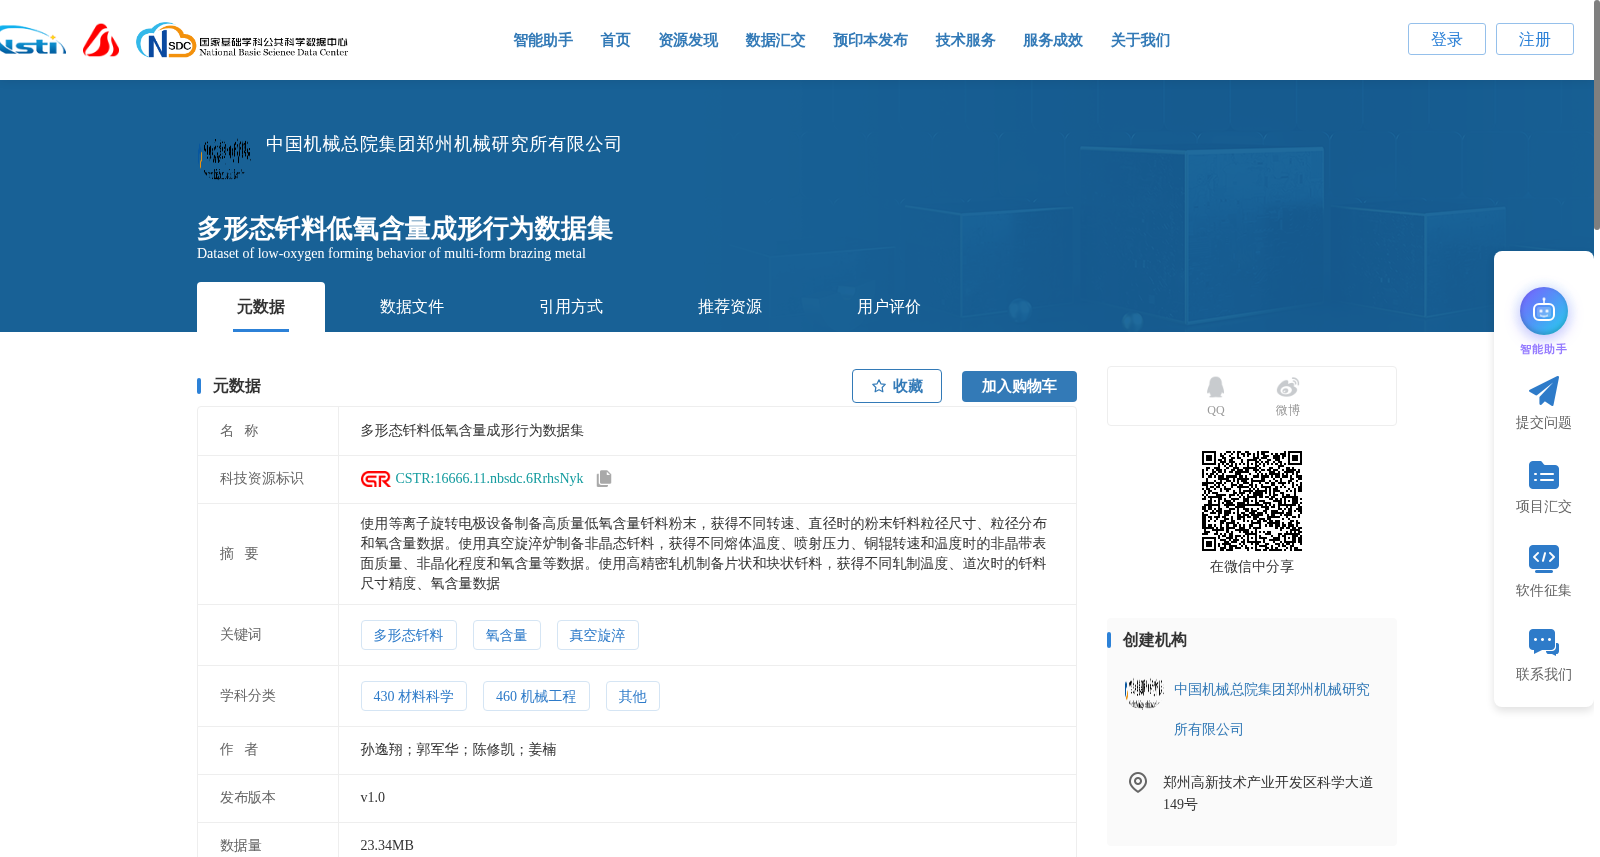1600x857 pixels.
Task: Open 项目汇交 folder icon
Action: click(x=1544, y=475)
